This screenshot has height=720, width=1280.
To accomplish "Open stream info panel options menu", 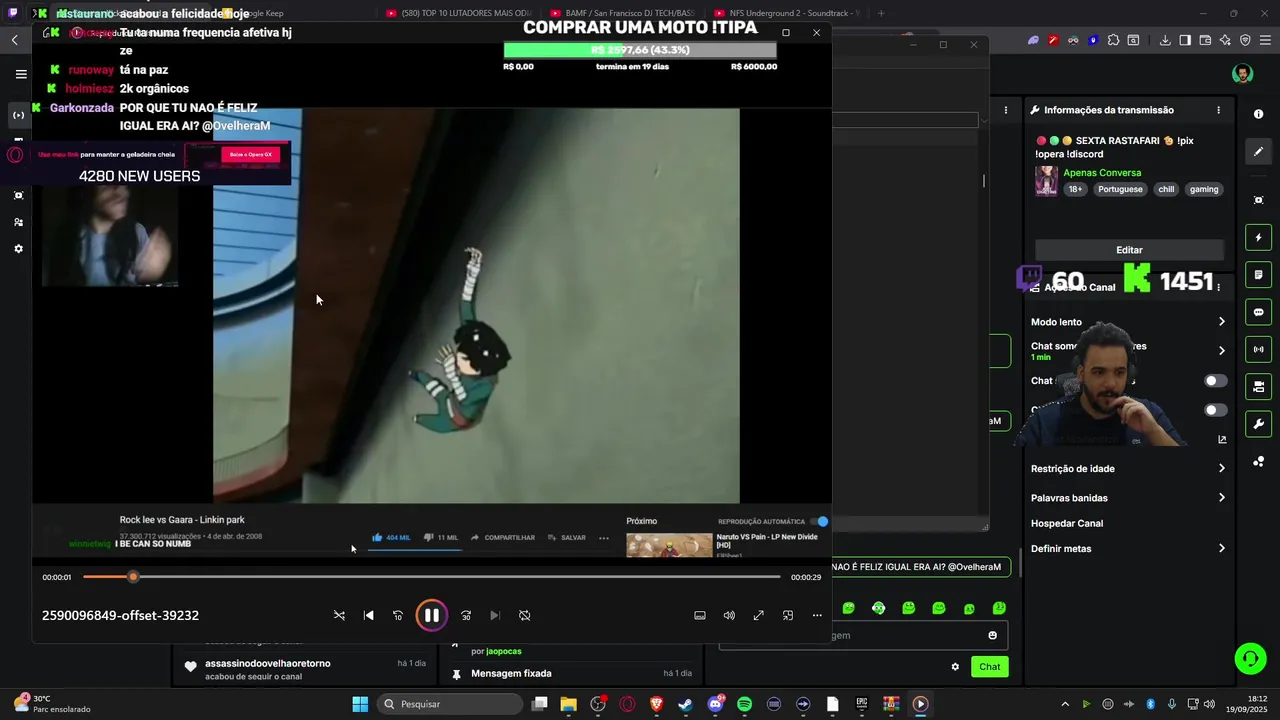I will pyautogui.click(x=1218, y=110).
